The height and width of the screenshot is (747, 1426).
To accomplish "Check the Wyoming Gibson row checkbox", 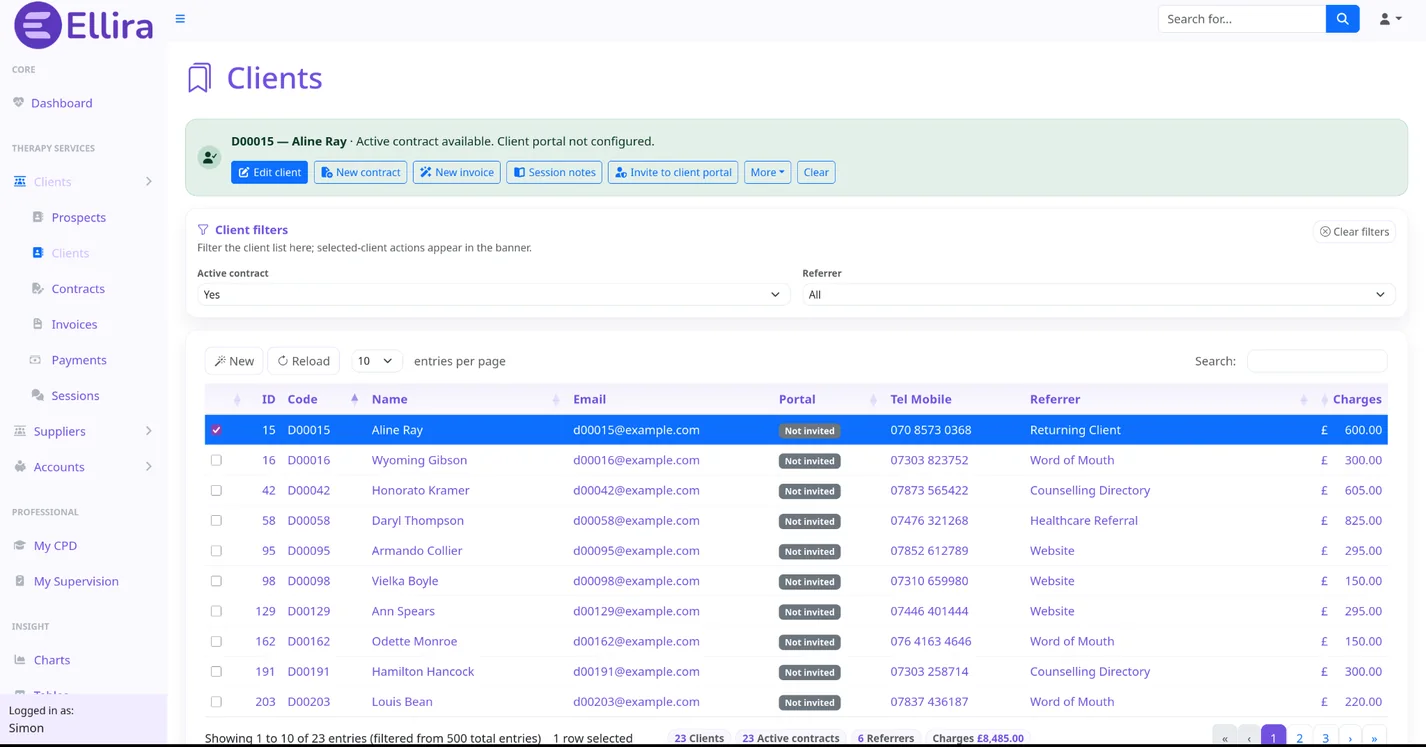I will click(x=216, y=460).
